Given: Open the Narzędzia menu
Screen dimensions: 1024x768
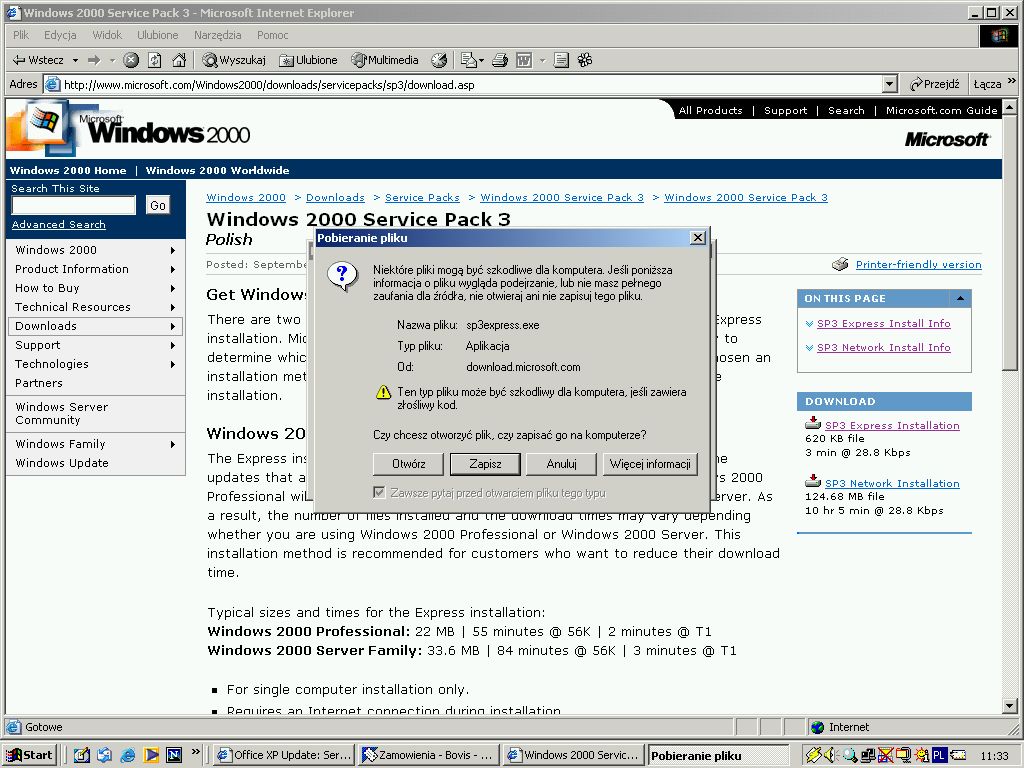Looking at the screenshot, I should (217, 35).
